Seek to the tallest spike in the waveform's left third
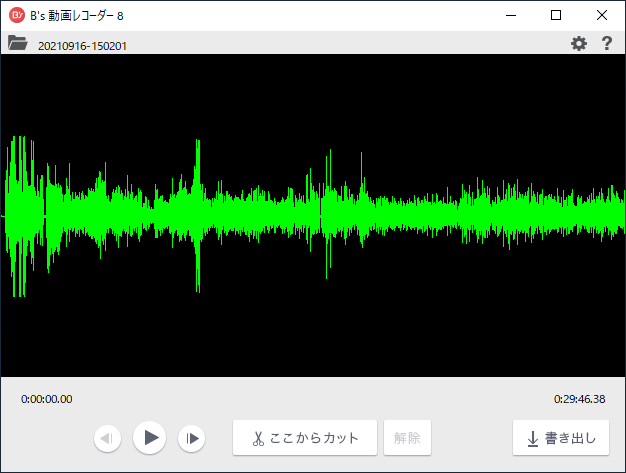The width and height of the screenshot is (626, 473). 198,215
